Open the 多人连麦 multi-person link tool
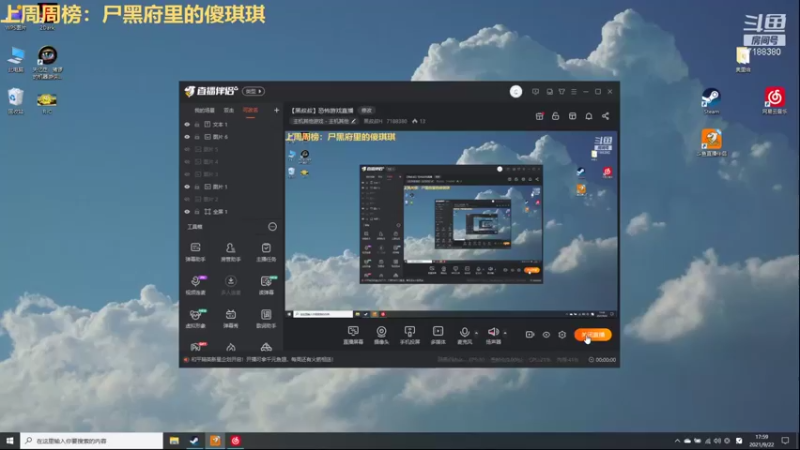Screen dimensions: 800x450 pyautogui.click(x=231, y=285)
